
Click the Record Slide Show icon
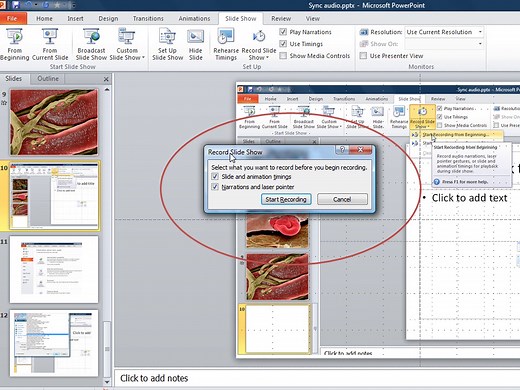coord(259,36)
